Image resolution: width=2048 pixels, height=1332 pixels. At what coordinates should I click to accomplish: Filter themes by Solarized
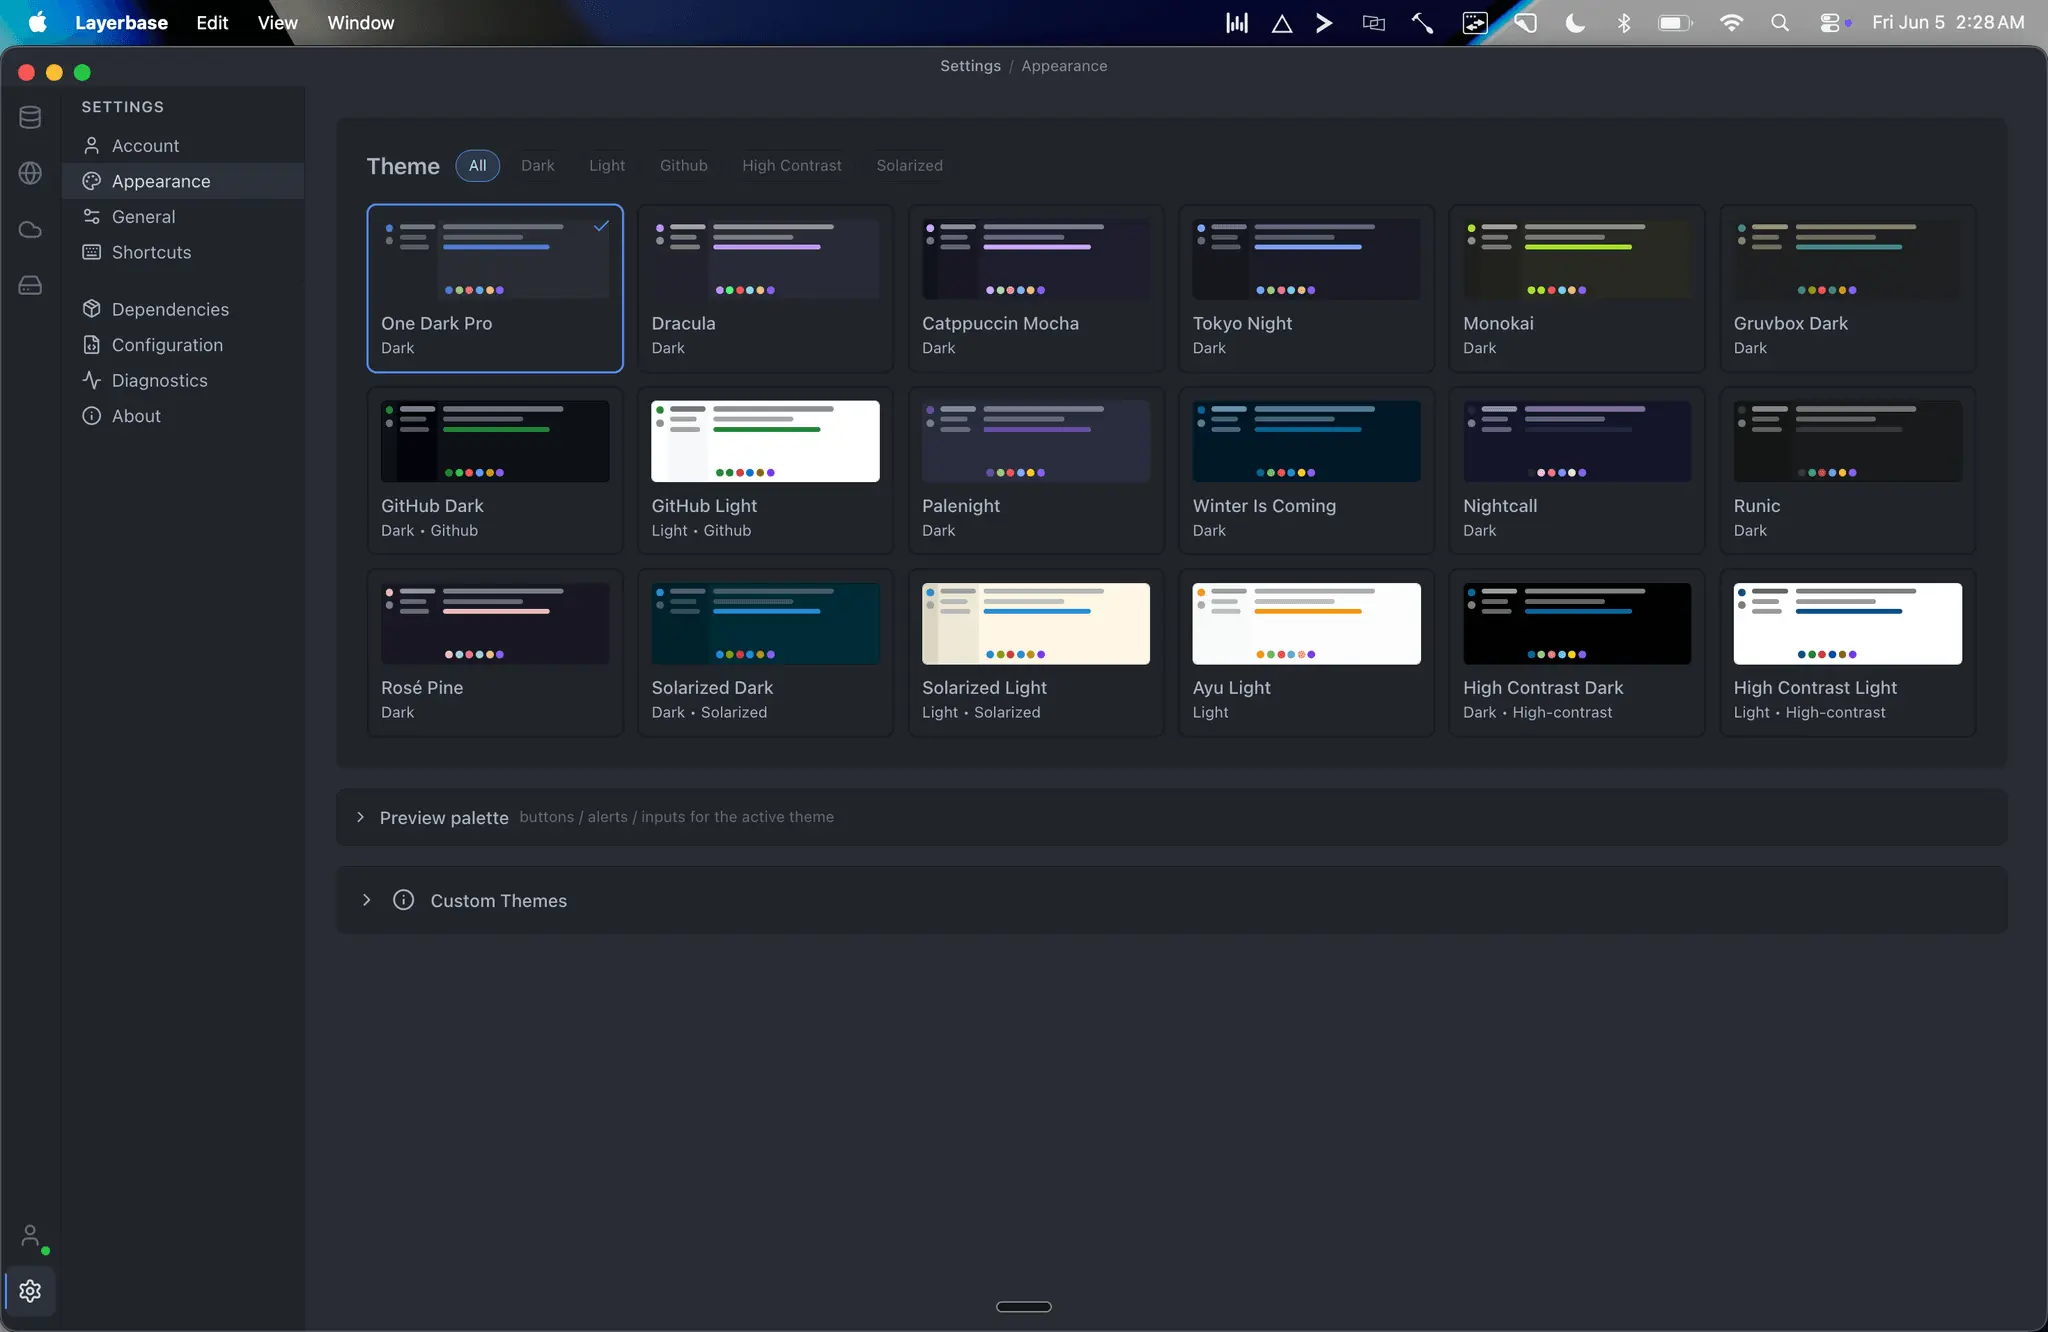pyautogui.click(x=910, y=166)
